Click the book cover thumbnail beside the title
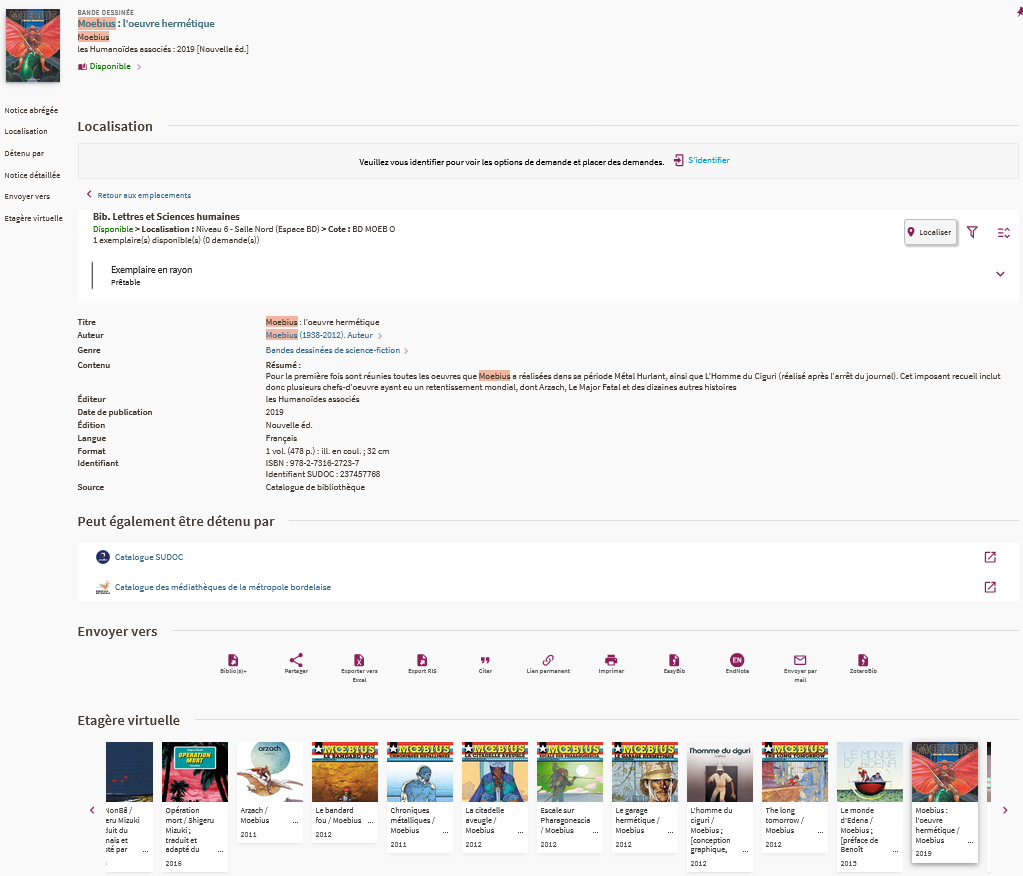The height and width of the screenshot is (876, 1023). click(x=33, y=46)
